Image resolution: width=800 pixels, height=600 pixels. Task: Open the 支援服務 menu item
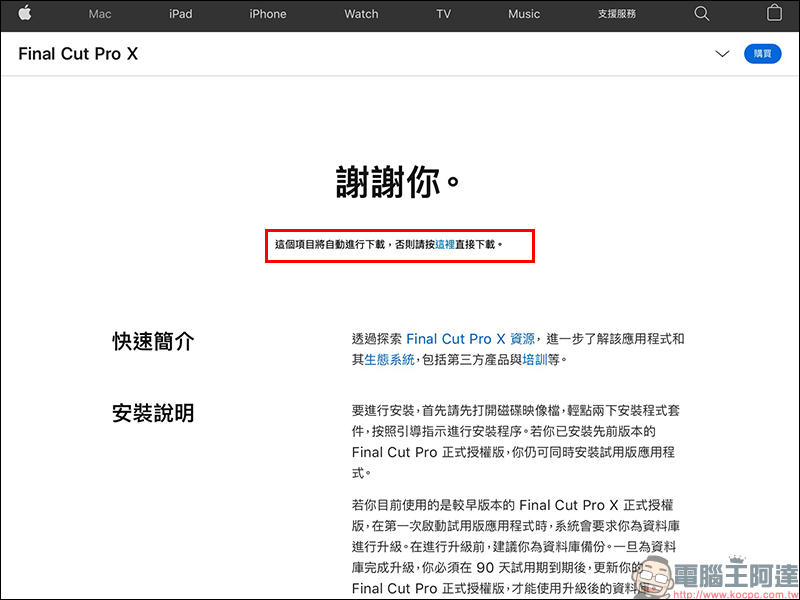(x=617, y=14)
